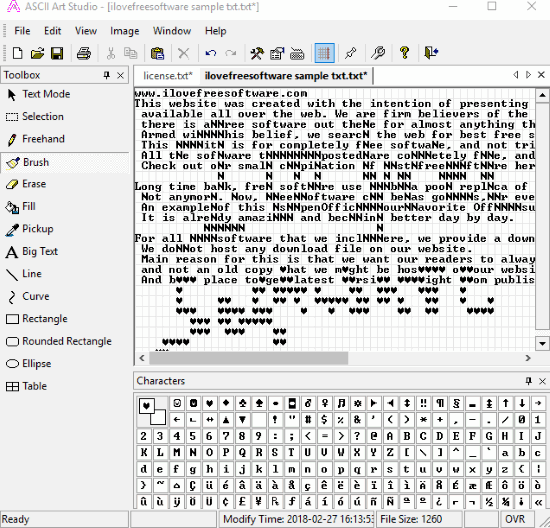Image resolution: width=550 pixels, height=528 pixels.
Task: Click the Modify Time status bar entry
Action: click(297, 519)
